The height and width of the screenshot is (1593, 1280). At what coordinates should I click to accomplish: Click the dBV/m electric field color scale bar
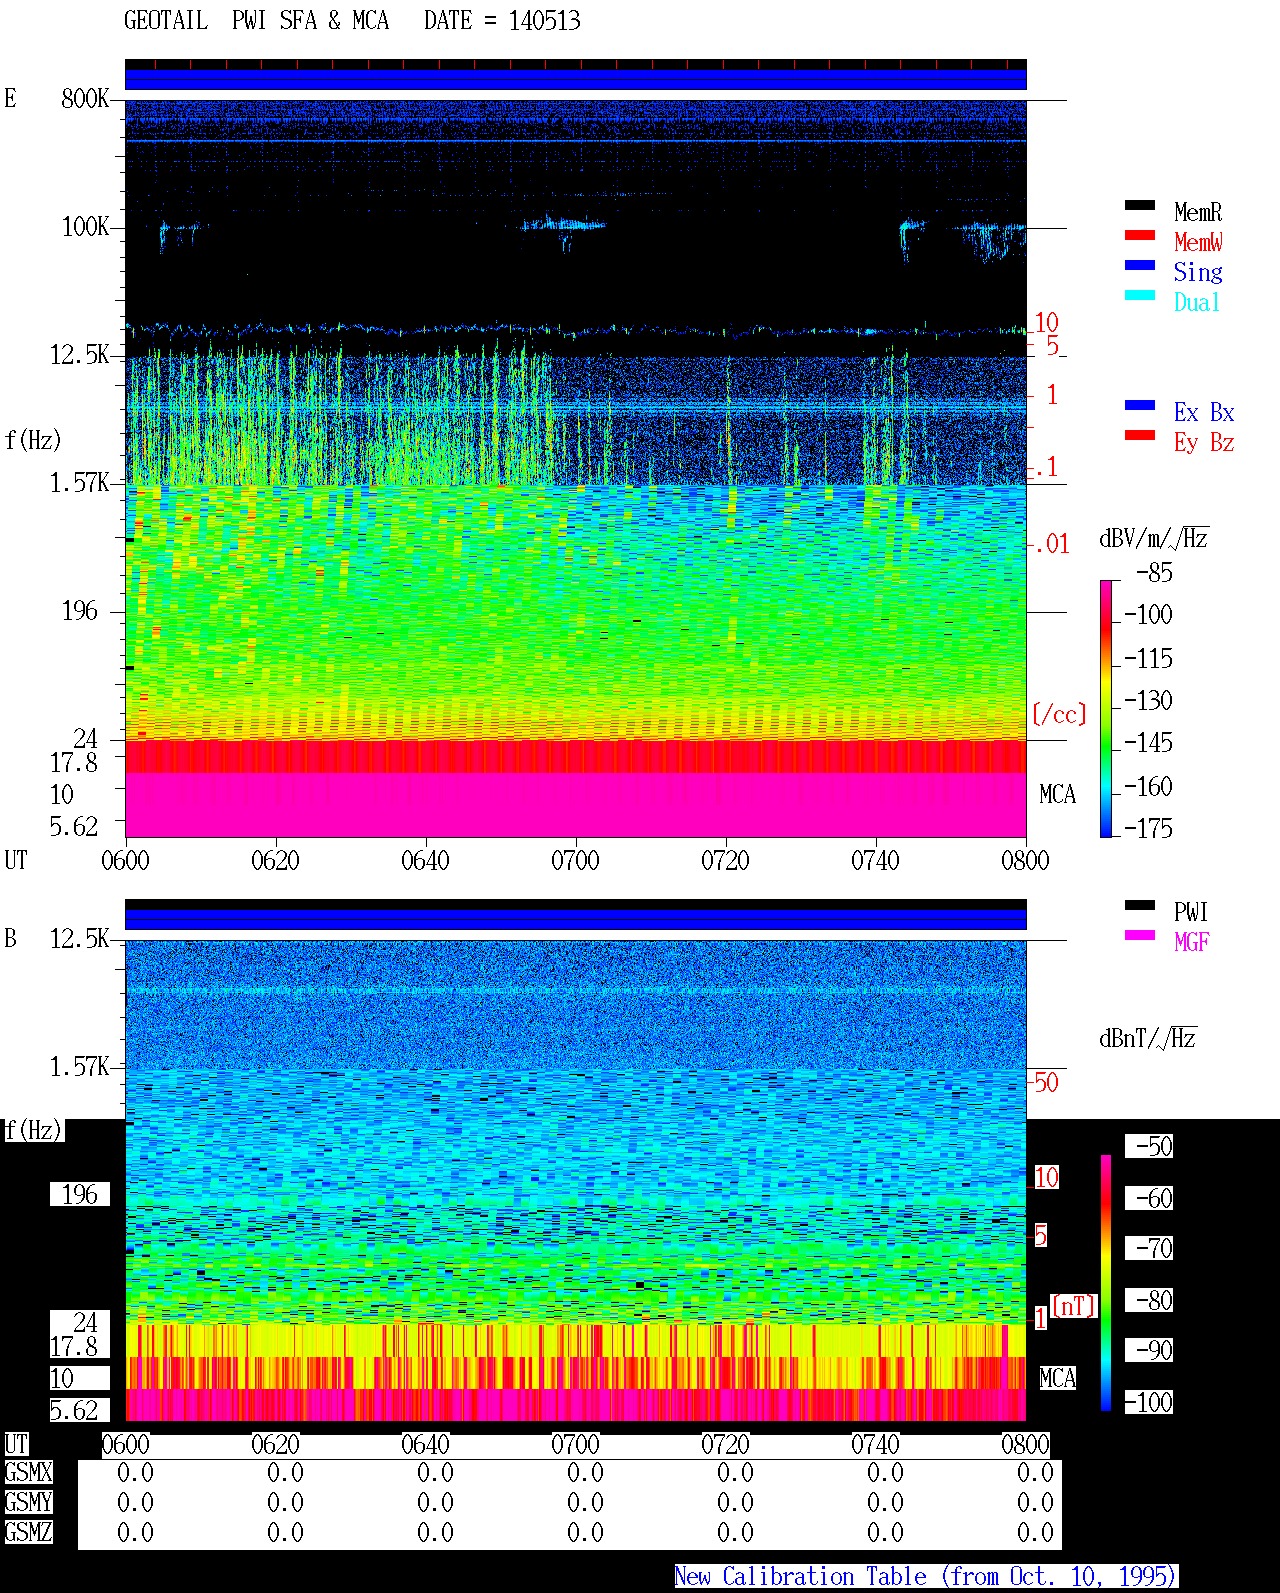click(1106, 708)
